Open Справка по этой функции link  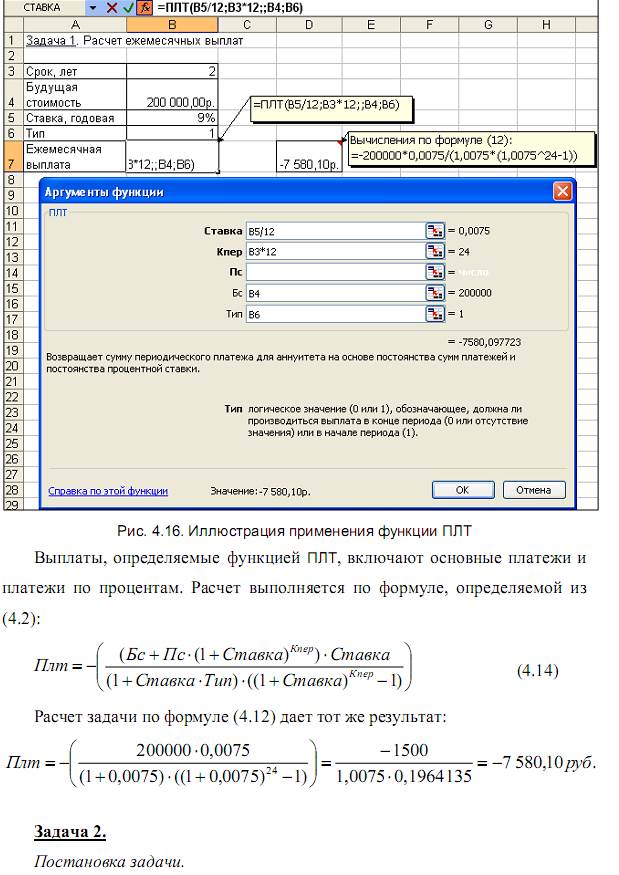click(108, 491)
